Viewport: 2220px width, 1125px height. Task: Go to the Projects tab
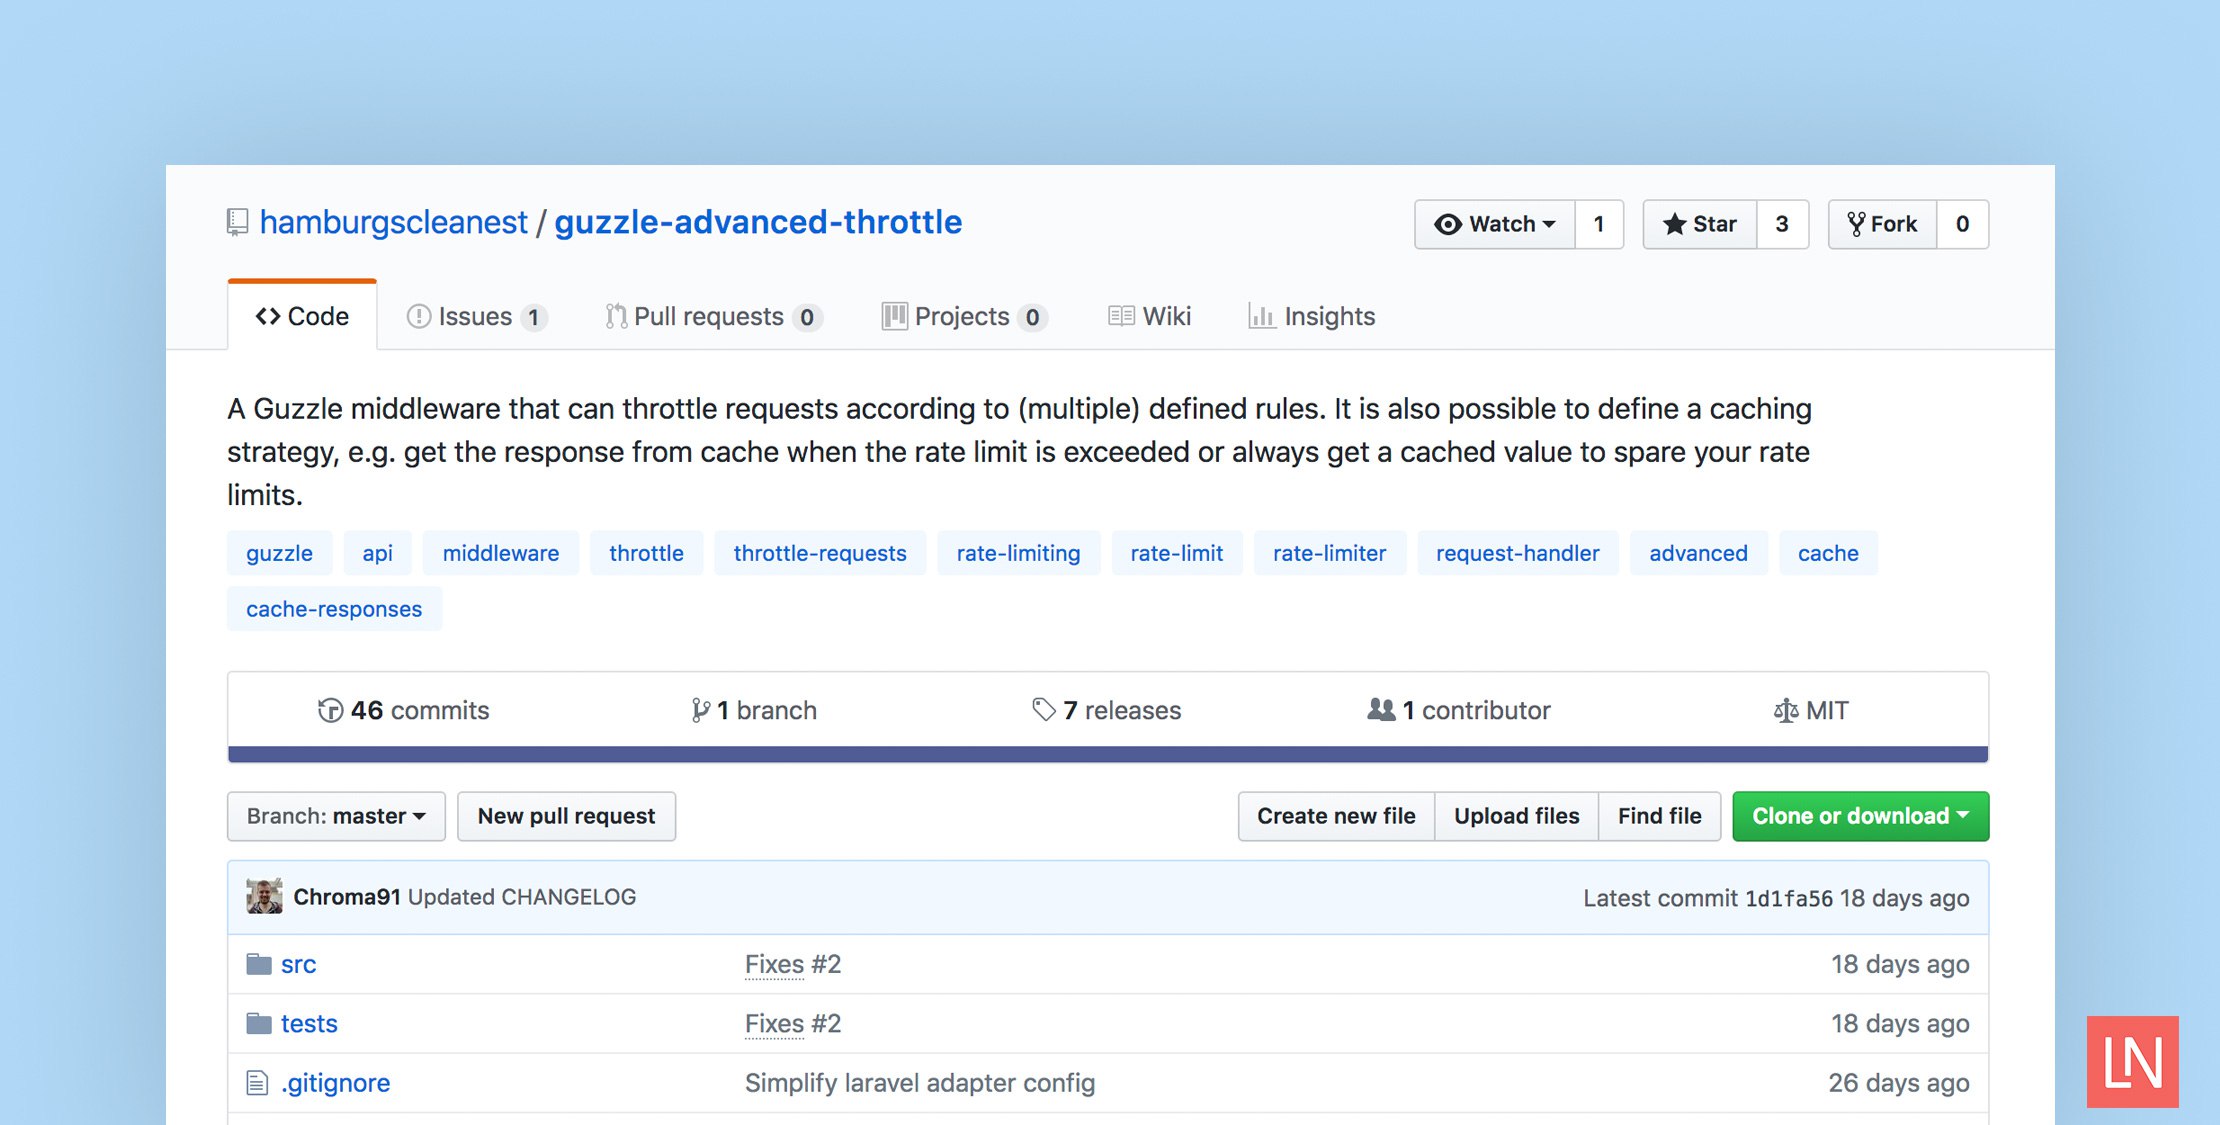(x=964, y=316)
